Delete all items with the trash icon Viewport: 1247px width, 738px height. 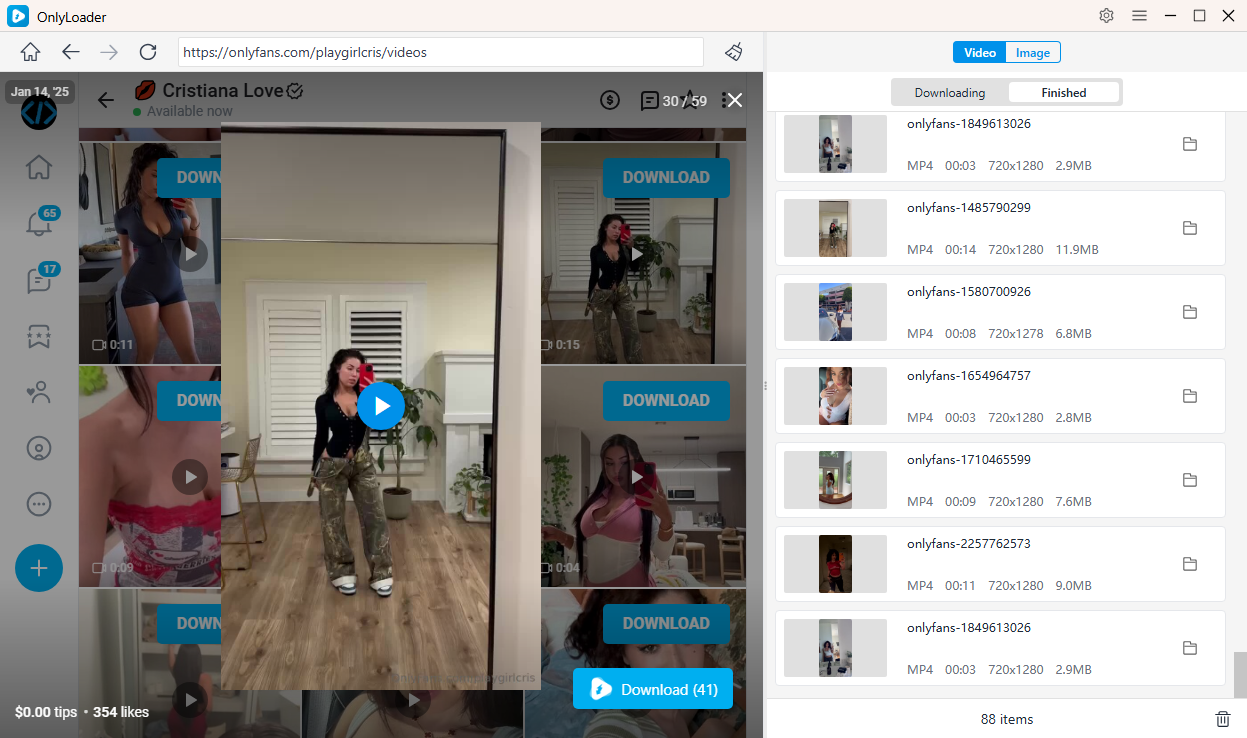pyautogui.click(x=1222, y=719)
